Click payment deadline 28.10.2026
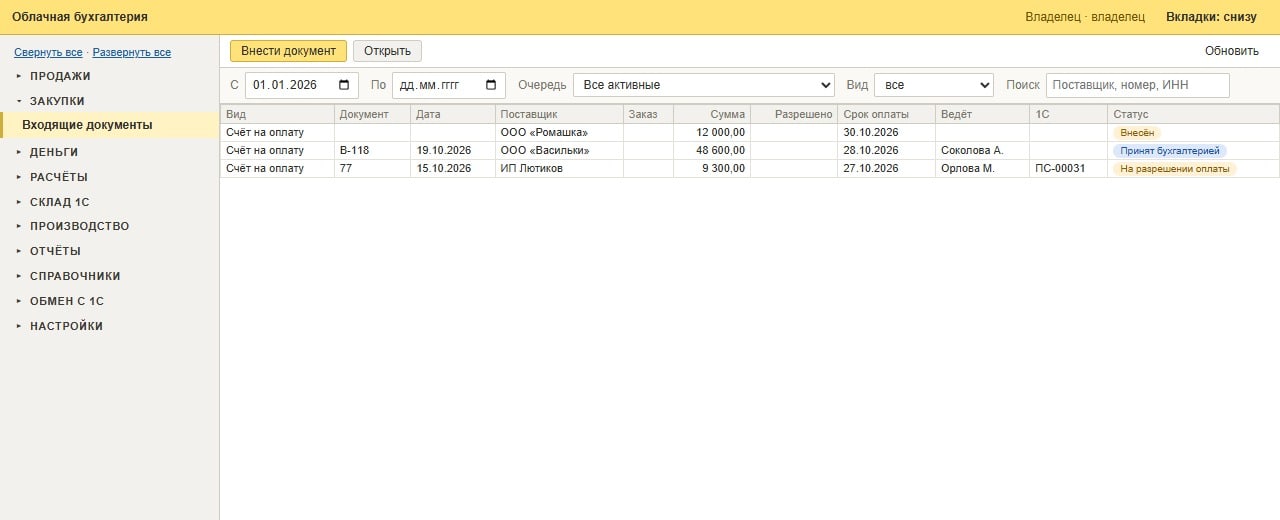 (x=871, y=150)
